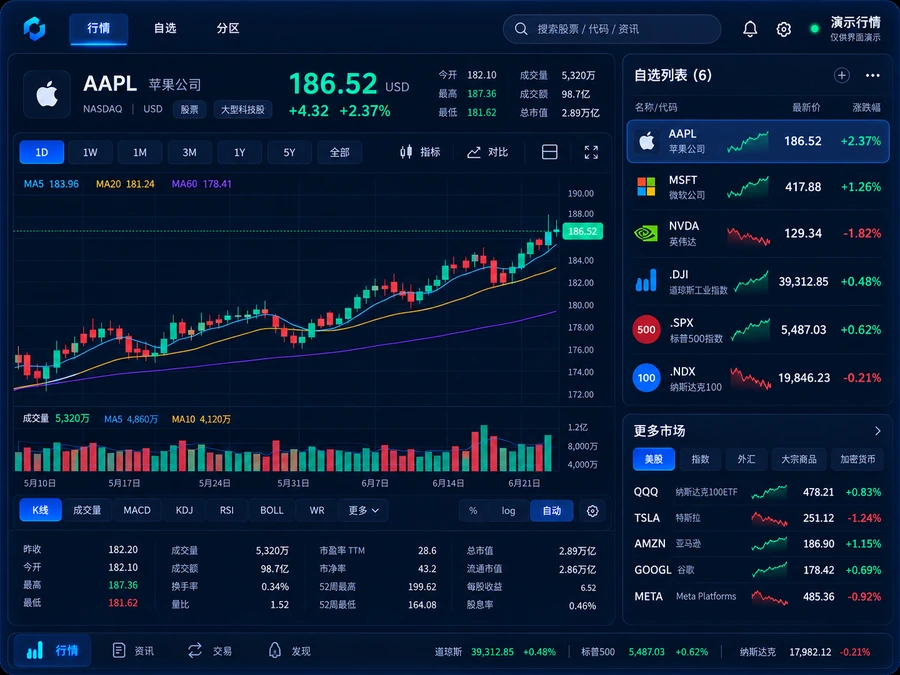This screenshot has height=675, width=900.
Task: Open the QQQ 纳斯达克100ETF row
Action: coord(758,492)
